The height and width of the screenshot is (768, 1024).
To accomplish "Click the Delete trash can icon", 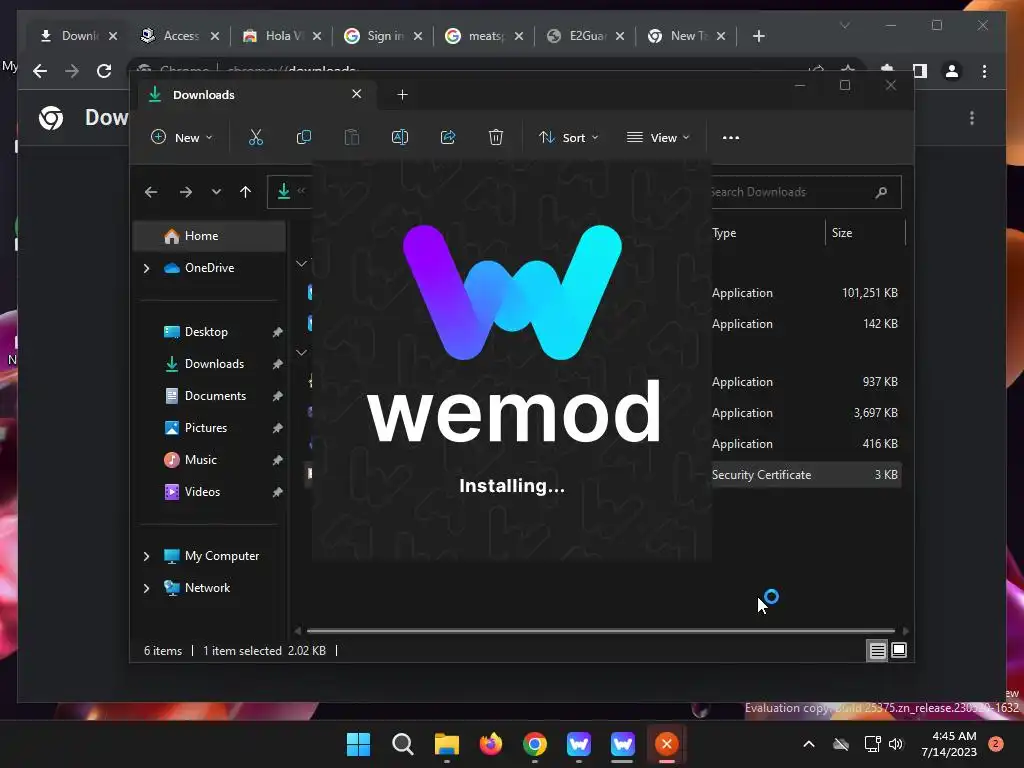I will 496,137.
